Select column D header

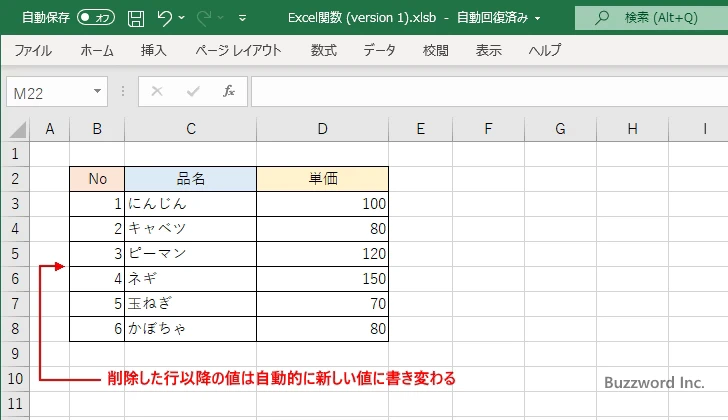(323, 129)
